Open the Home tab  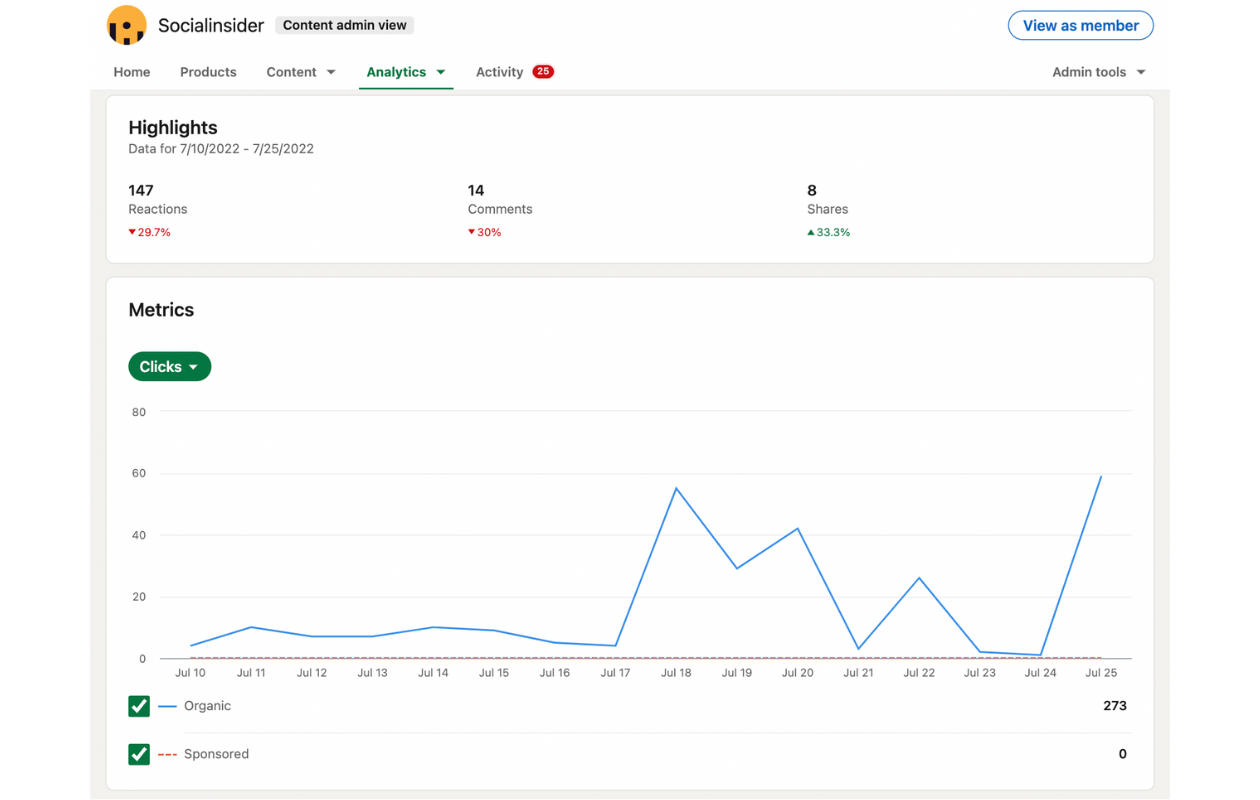click(x=132, y=72)
